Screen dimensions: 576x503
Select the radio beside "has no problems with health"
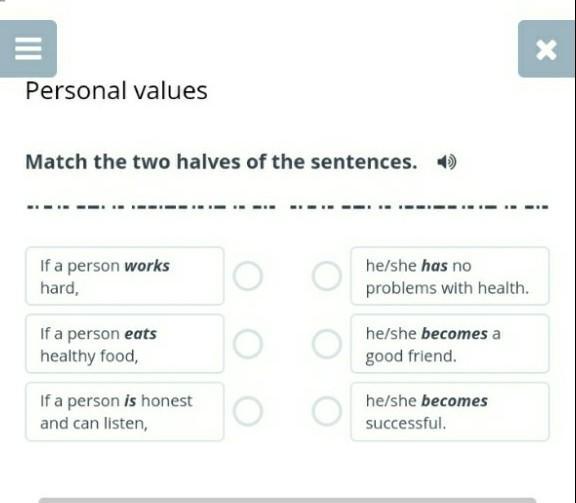pos(327,276)
